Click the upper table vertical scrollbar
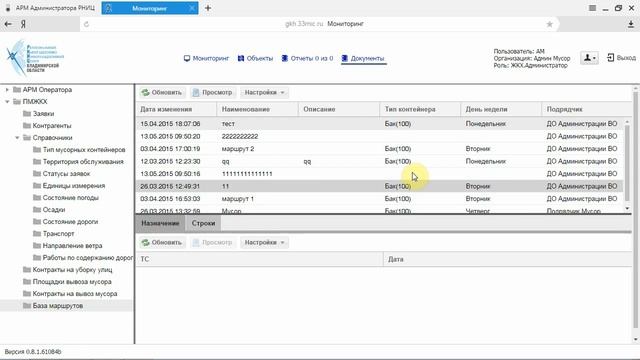This screenshot has width=640, height=360. [x=627, y=163]
